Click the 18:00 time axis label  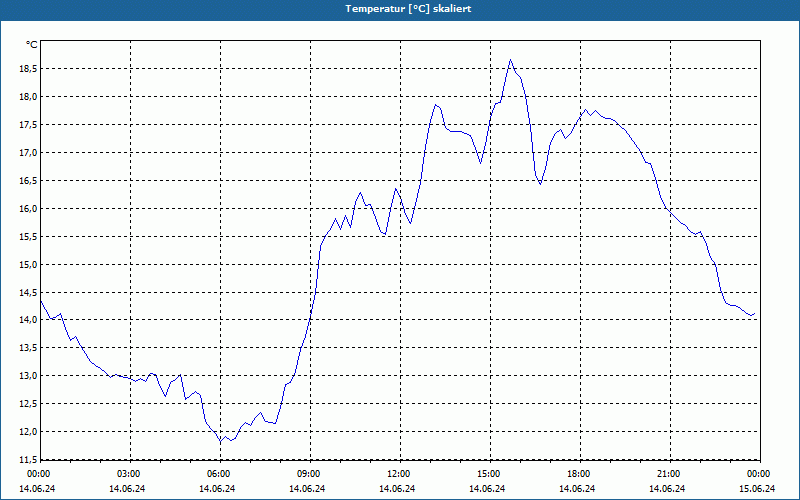point(579,474)
